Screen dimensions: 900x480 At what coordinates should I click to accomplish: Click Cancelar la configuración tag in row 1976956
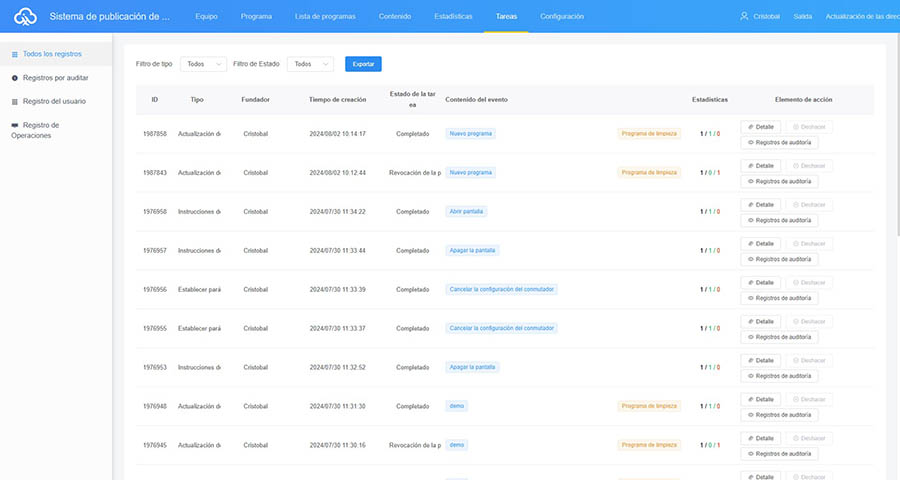[502, 289]
